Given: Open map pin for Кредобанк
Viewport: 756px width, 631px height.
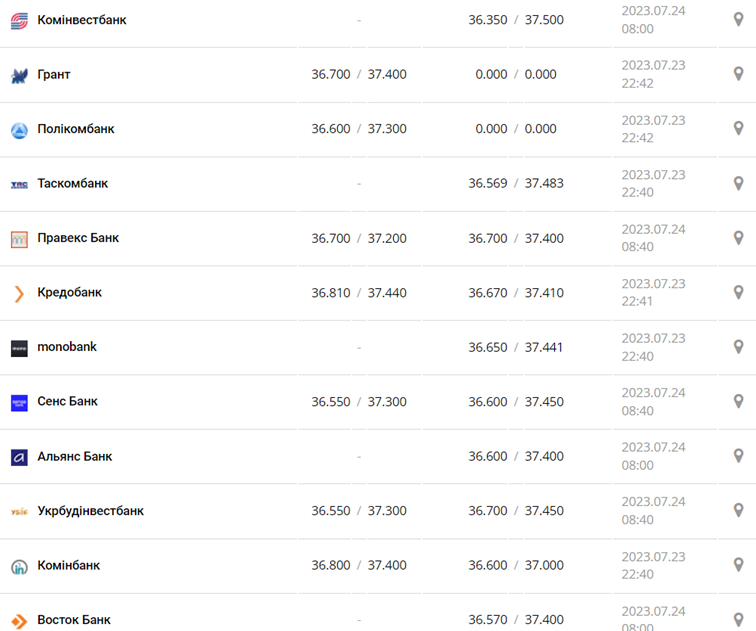Looking at the screenshot, I should [x=739, y=292].
